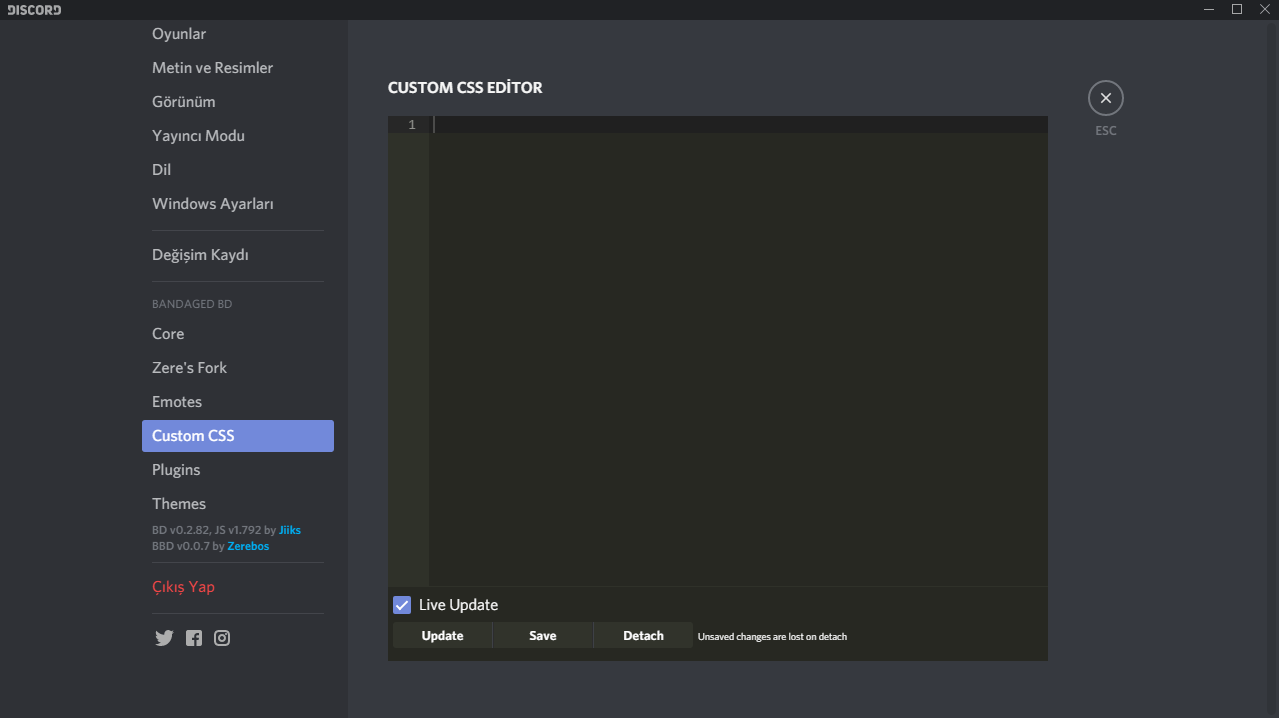1279x718 pixels.
Task: Save the custom CSS
Action: pos(543,636)
